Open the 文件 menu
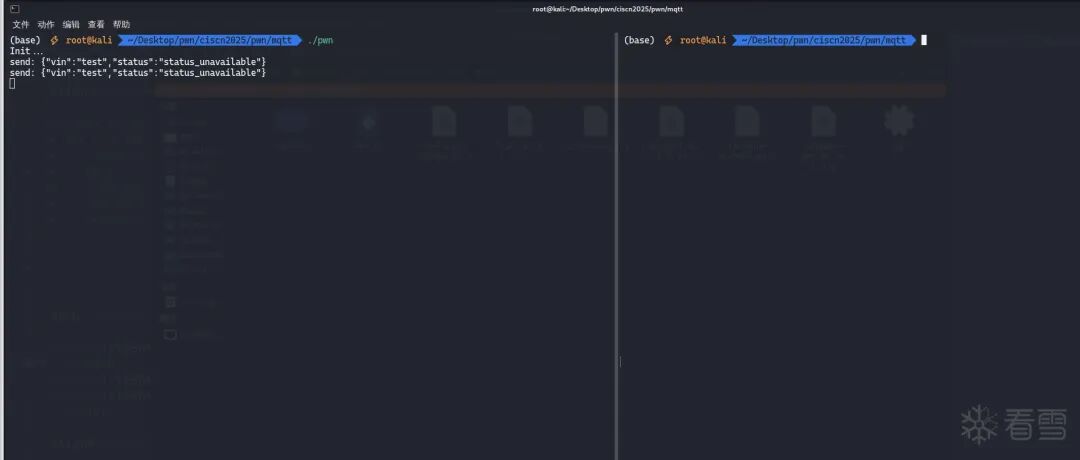Image resolution: width=1080 pixels, height=460 pixels. tap(21, 24)
